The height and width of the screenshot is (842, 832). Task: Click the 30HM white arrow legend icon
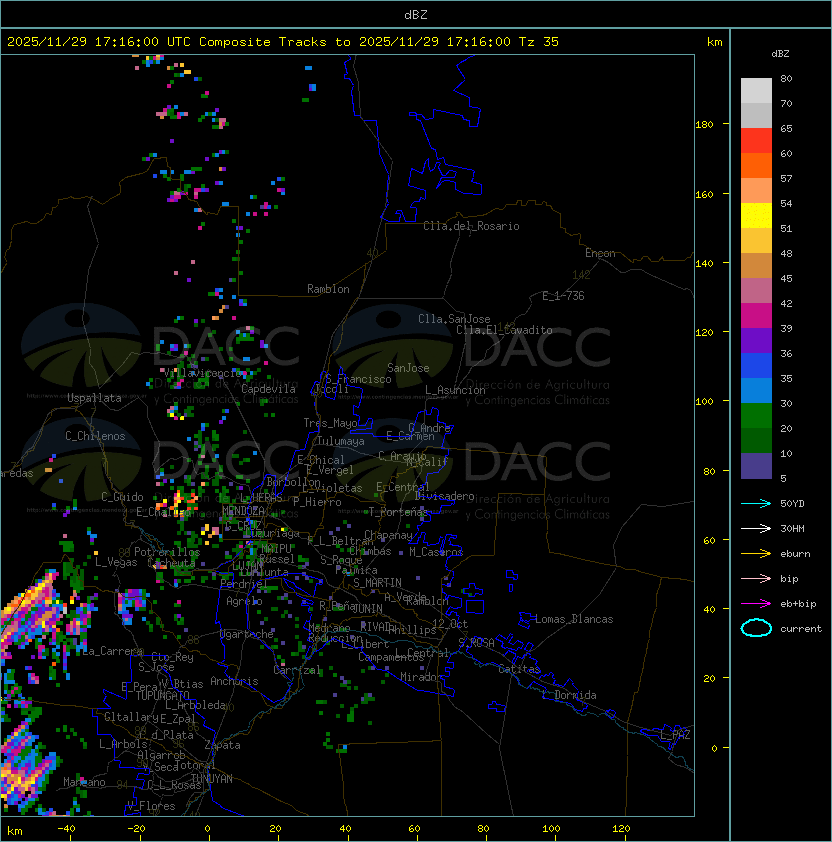[x=756, y=528]
